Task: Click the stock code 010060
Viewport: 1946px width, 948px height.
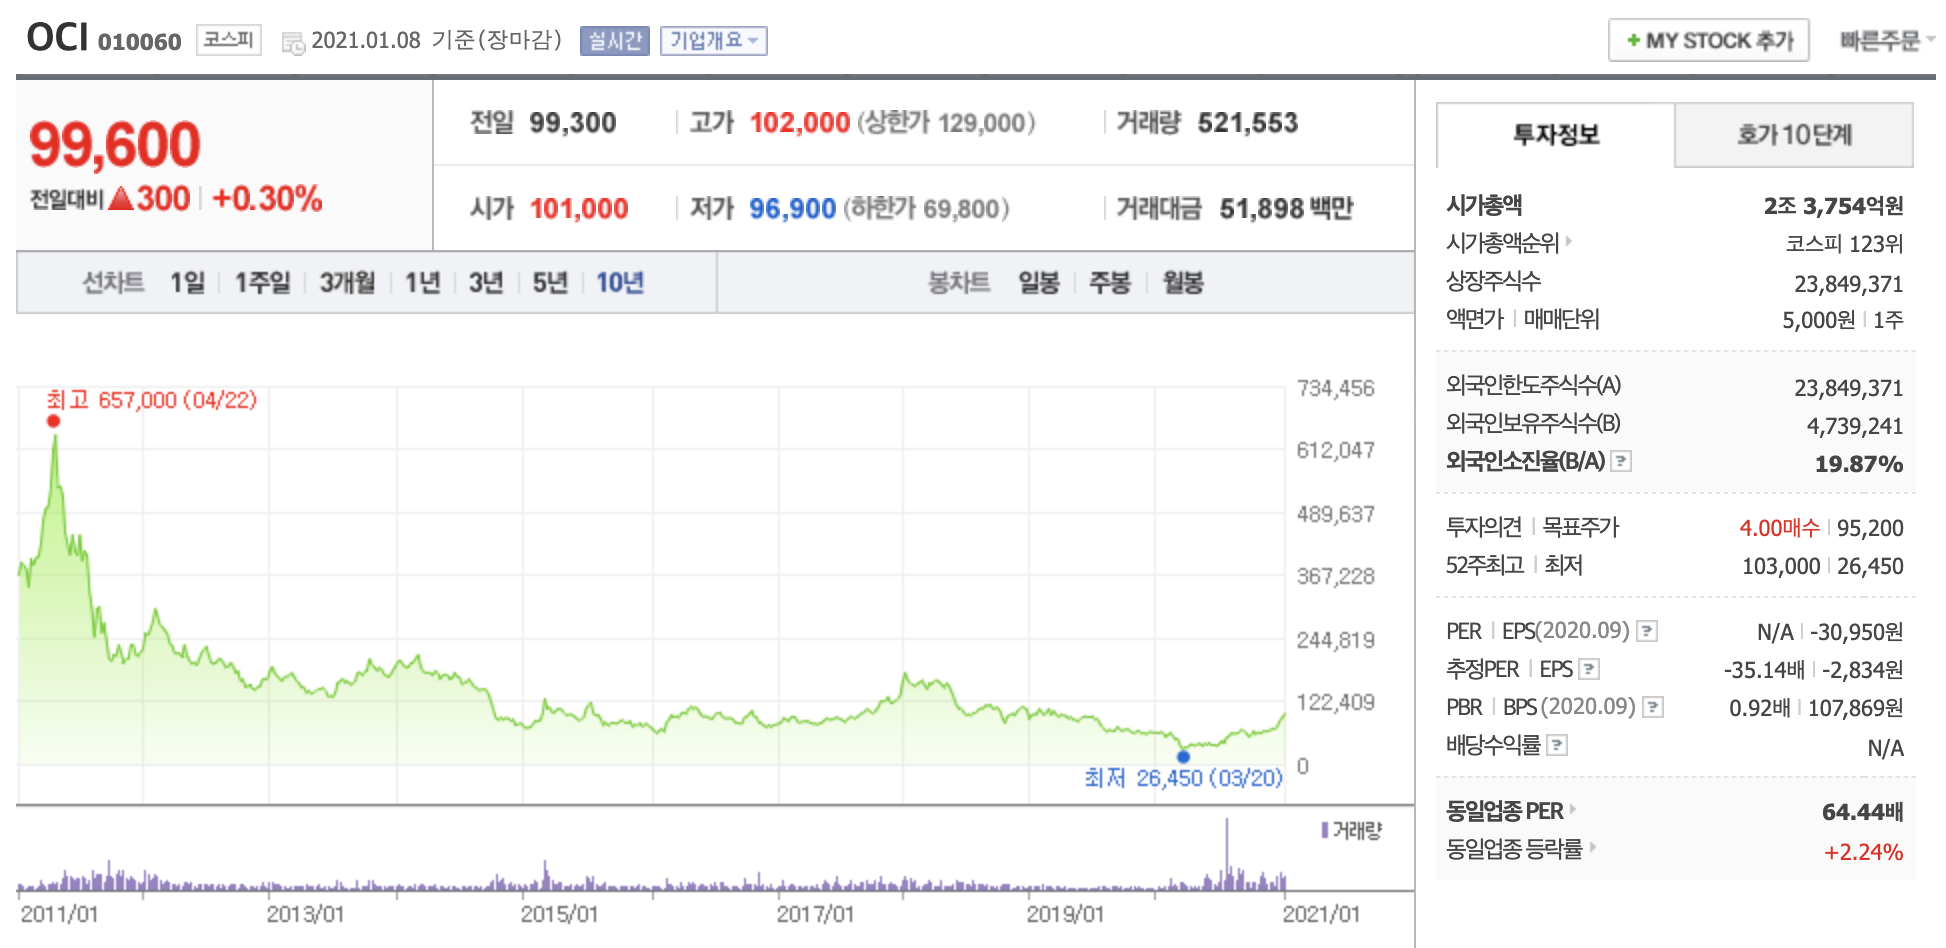Action: pyautogui.click(x=139, y=42)
